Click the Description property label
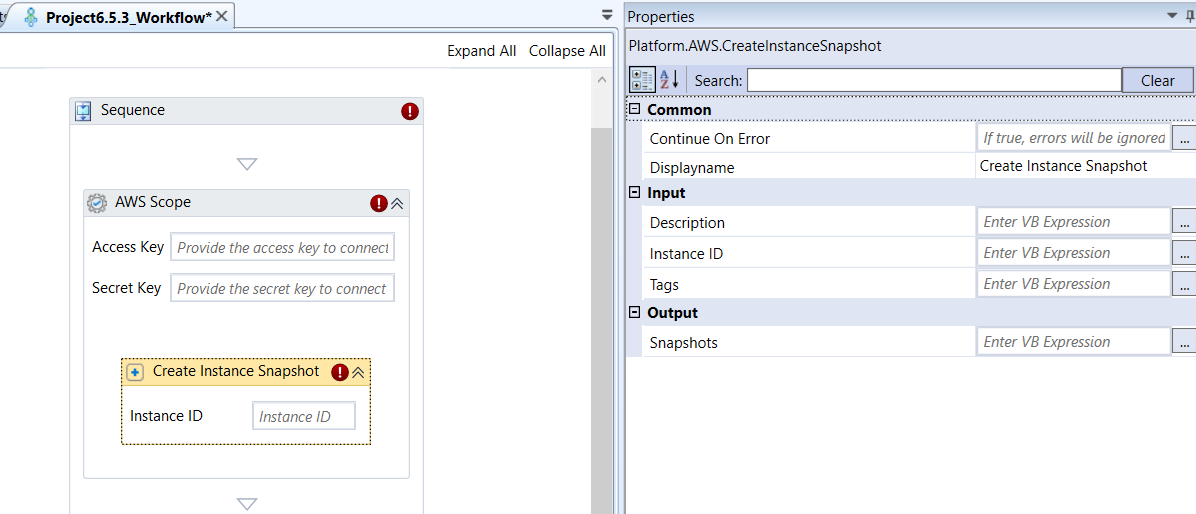 click(687, 223)
